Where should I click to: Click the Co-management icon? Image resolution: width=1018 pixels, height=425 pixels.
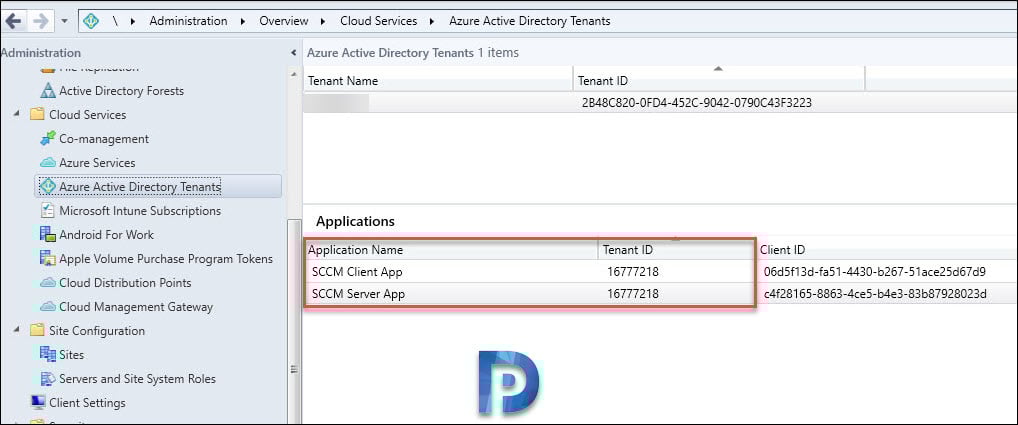coord(48,138)
